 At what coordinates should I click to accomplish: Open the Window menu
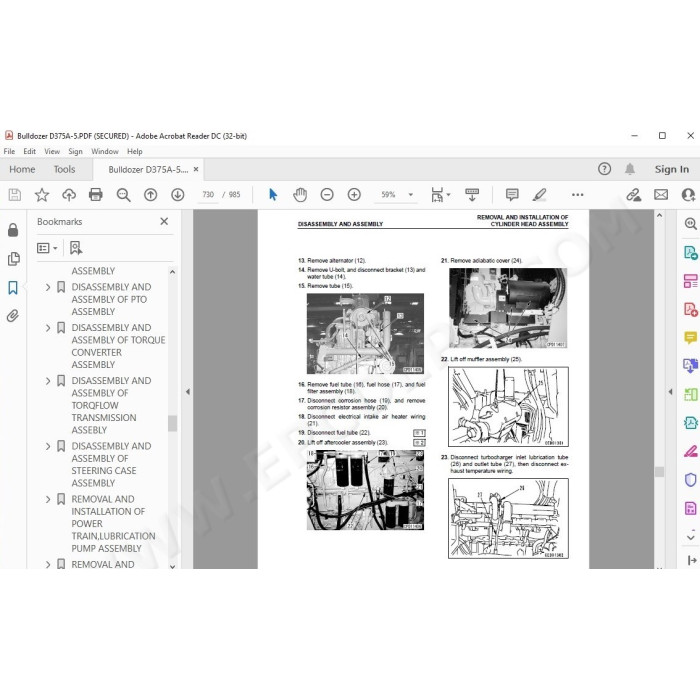click(105, 151)
